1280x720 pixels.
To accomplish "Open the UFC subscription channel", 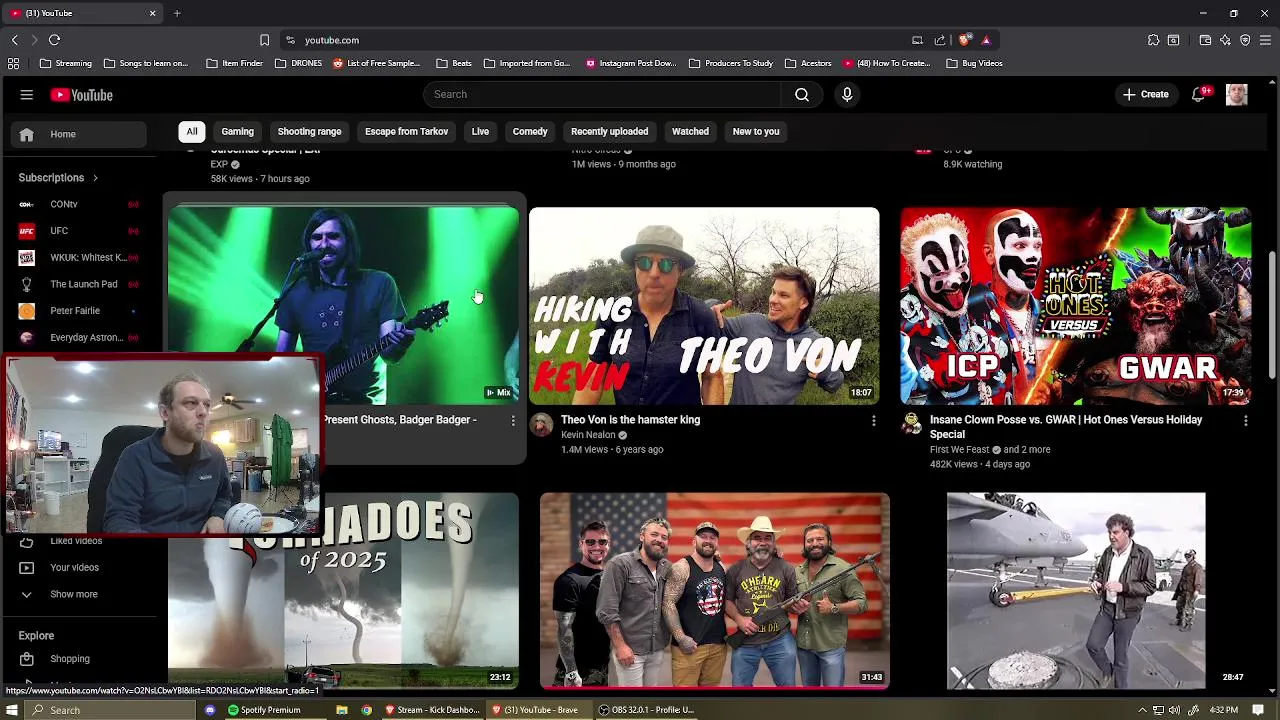I will tap(79, 231).
